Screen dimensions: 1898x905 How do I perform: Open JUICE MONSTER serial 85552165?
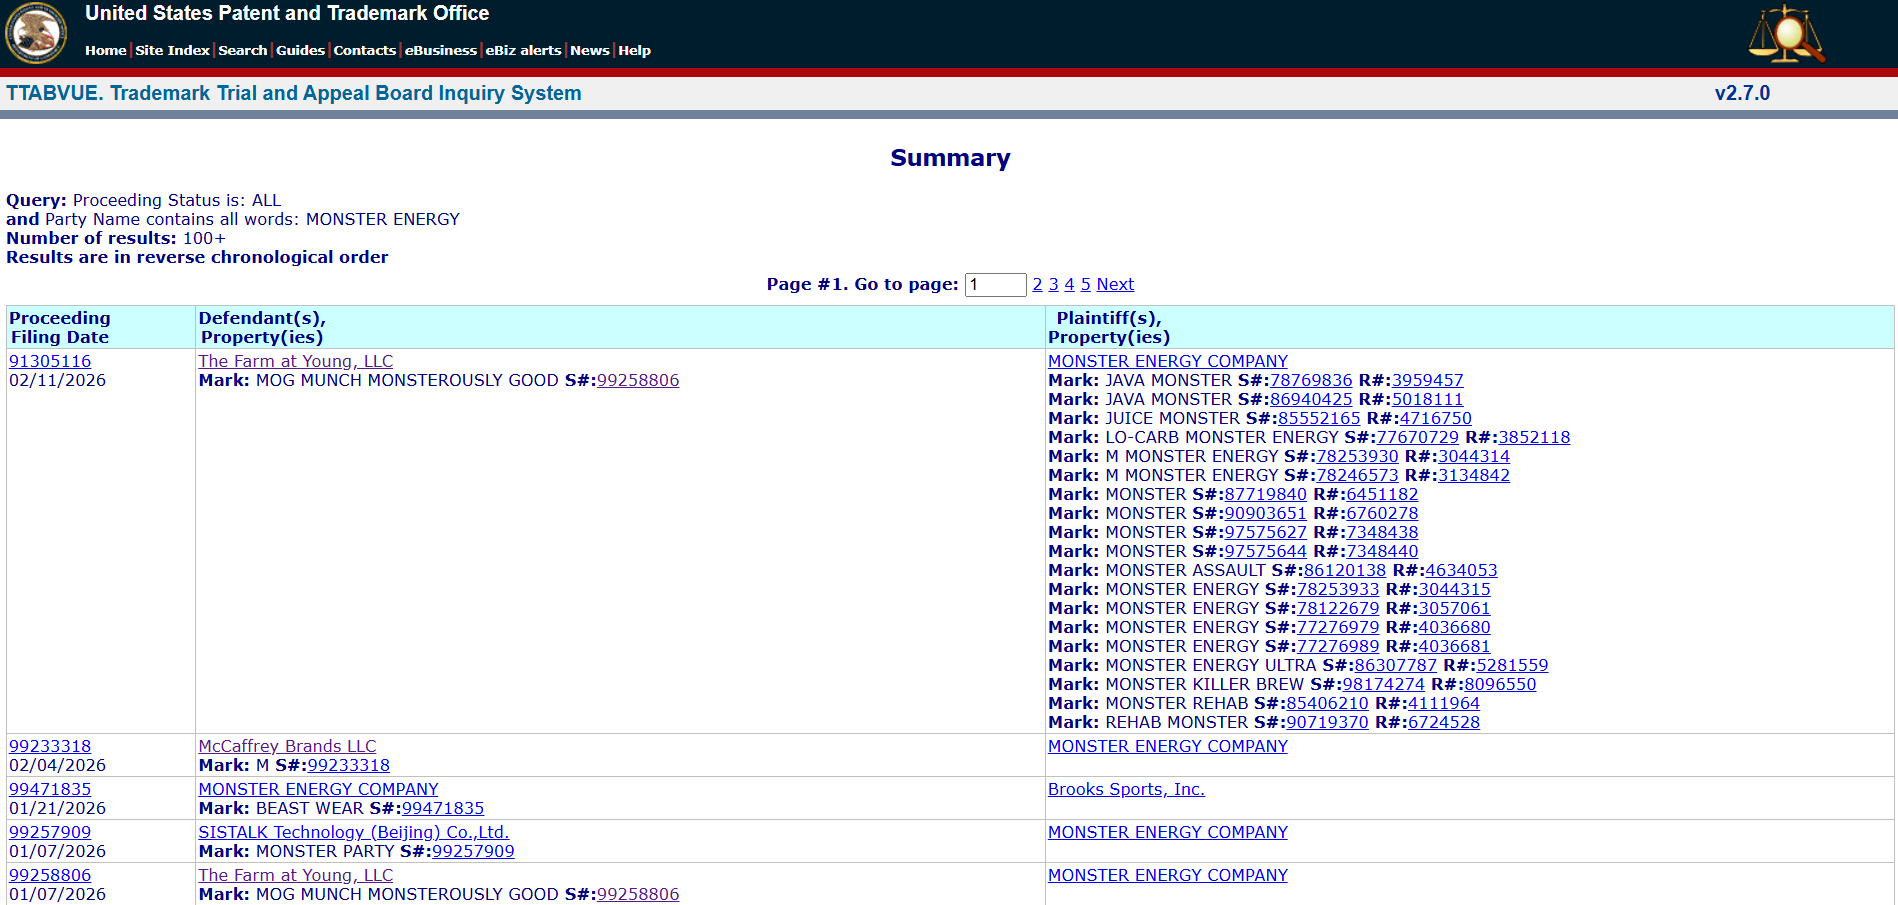[1319, 418]
